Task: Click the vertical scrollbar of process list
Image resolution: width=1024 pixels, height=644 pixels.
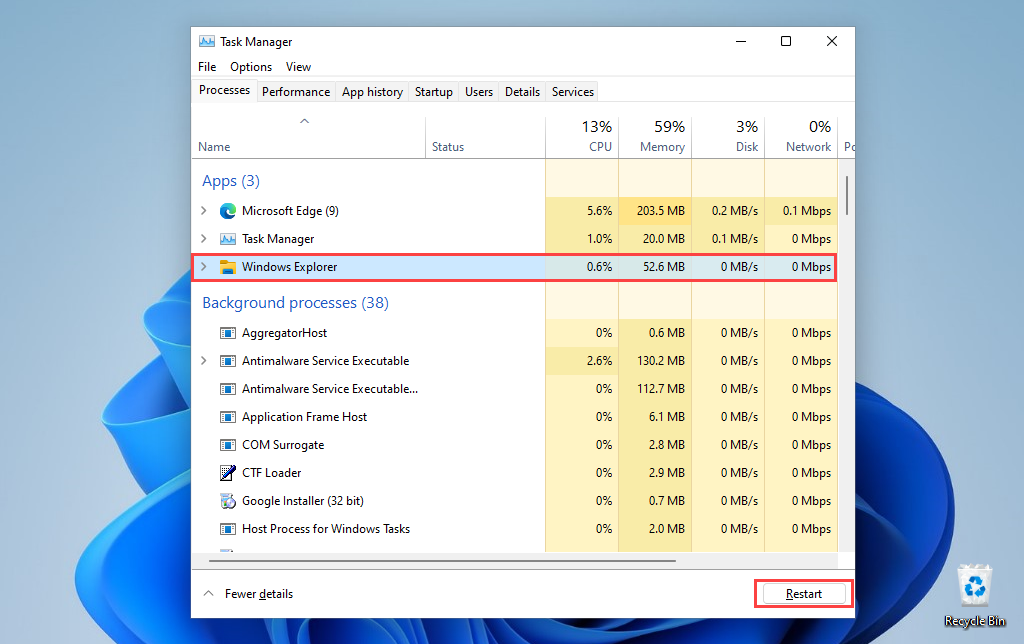Action: click(847, 195)
